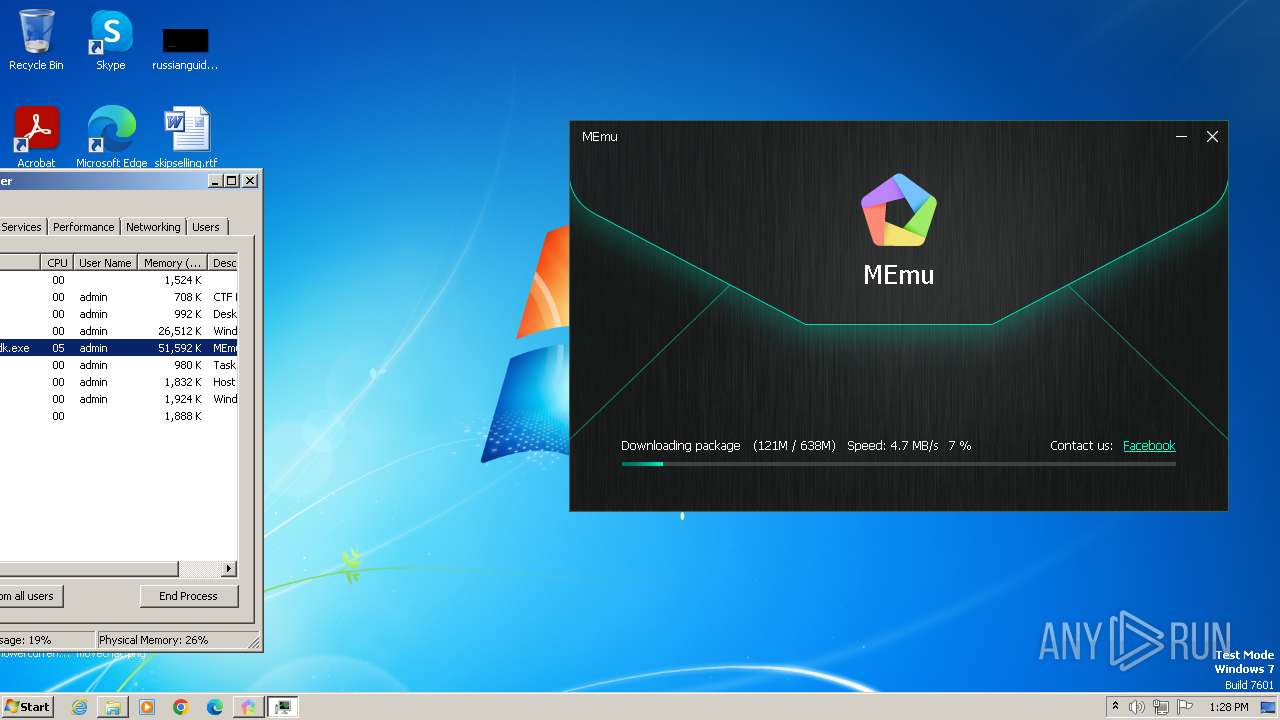Click End Process button
The width and height of the screenshot is (1280, 720).
tap(188, 596)
